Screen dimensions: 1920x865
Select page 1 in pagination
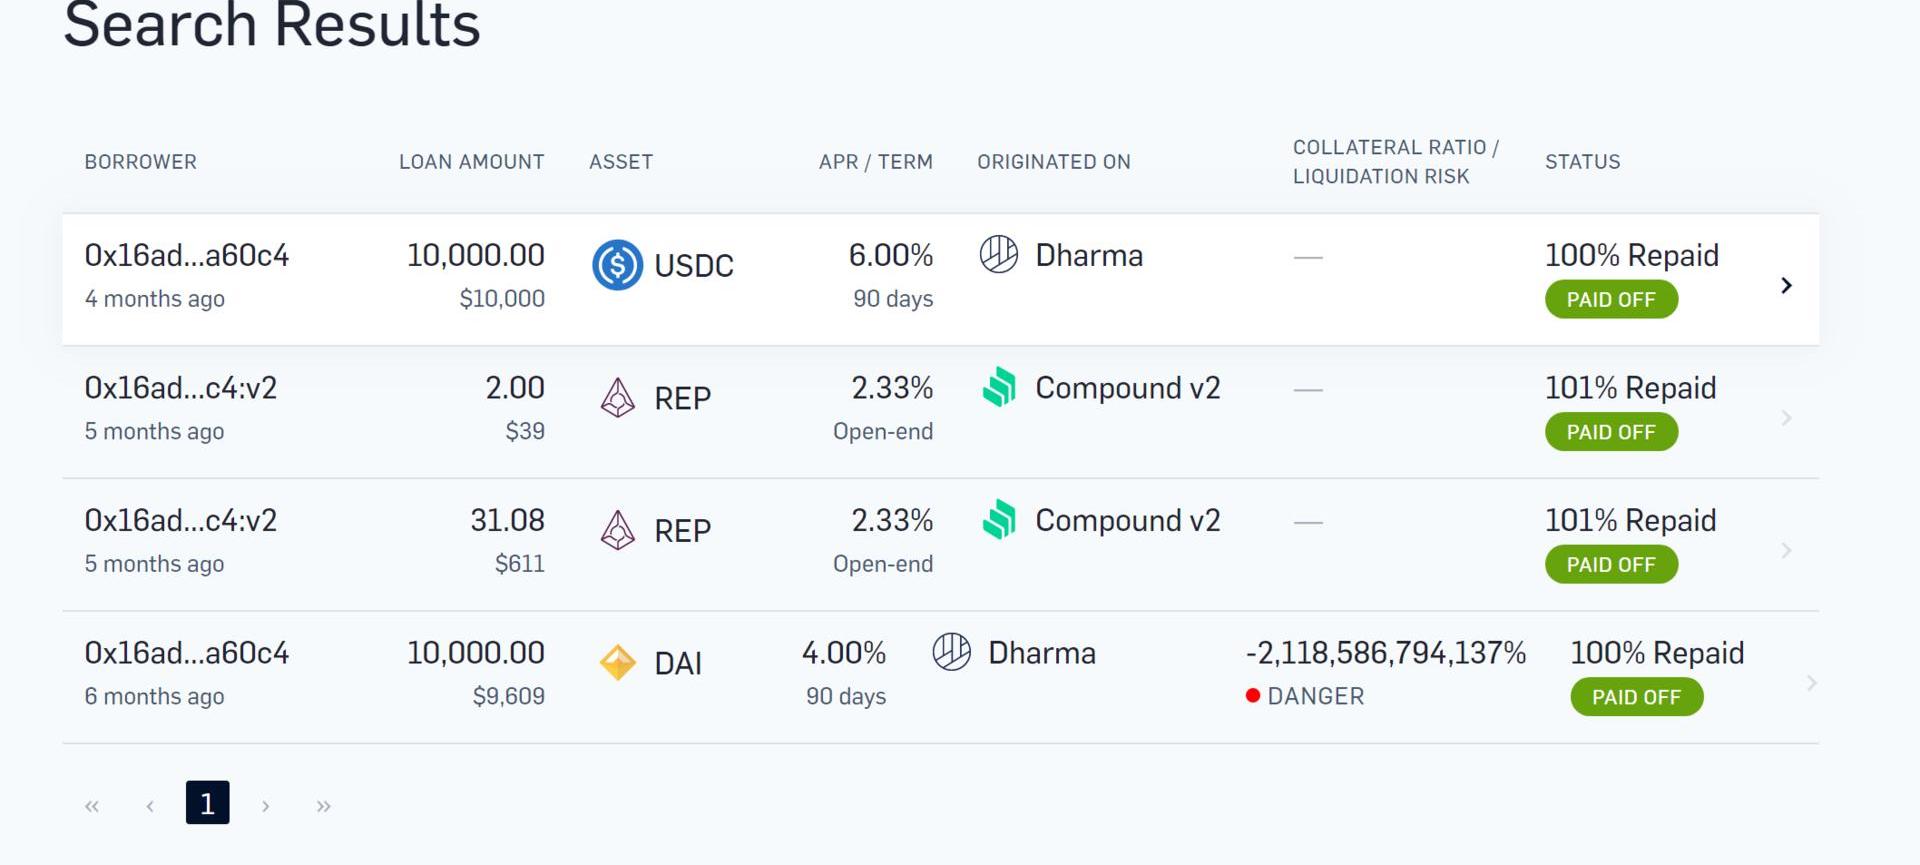[207, 803]
